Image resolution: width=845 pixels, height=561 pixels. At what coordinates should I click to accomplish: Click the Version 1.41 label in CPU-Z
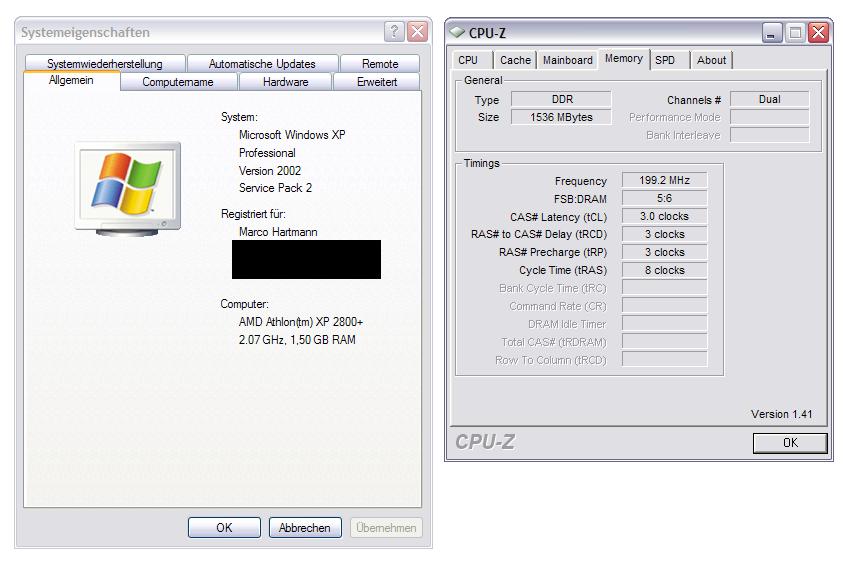point(781,414)
